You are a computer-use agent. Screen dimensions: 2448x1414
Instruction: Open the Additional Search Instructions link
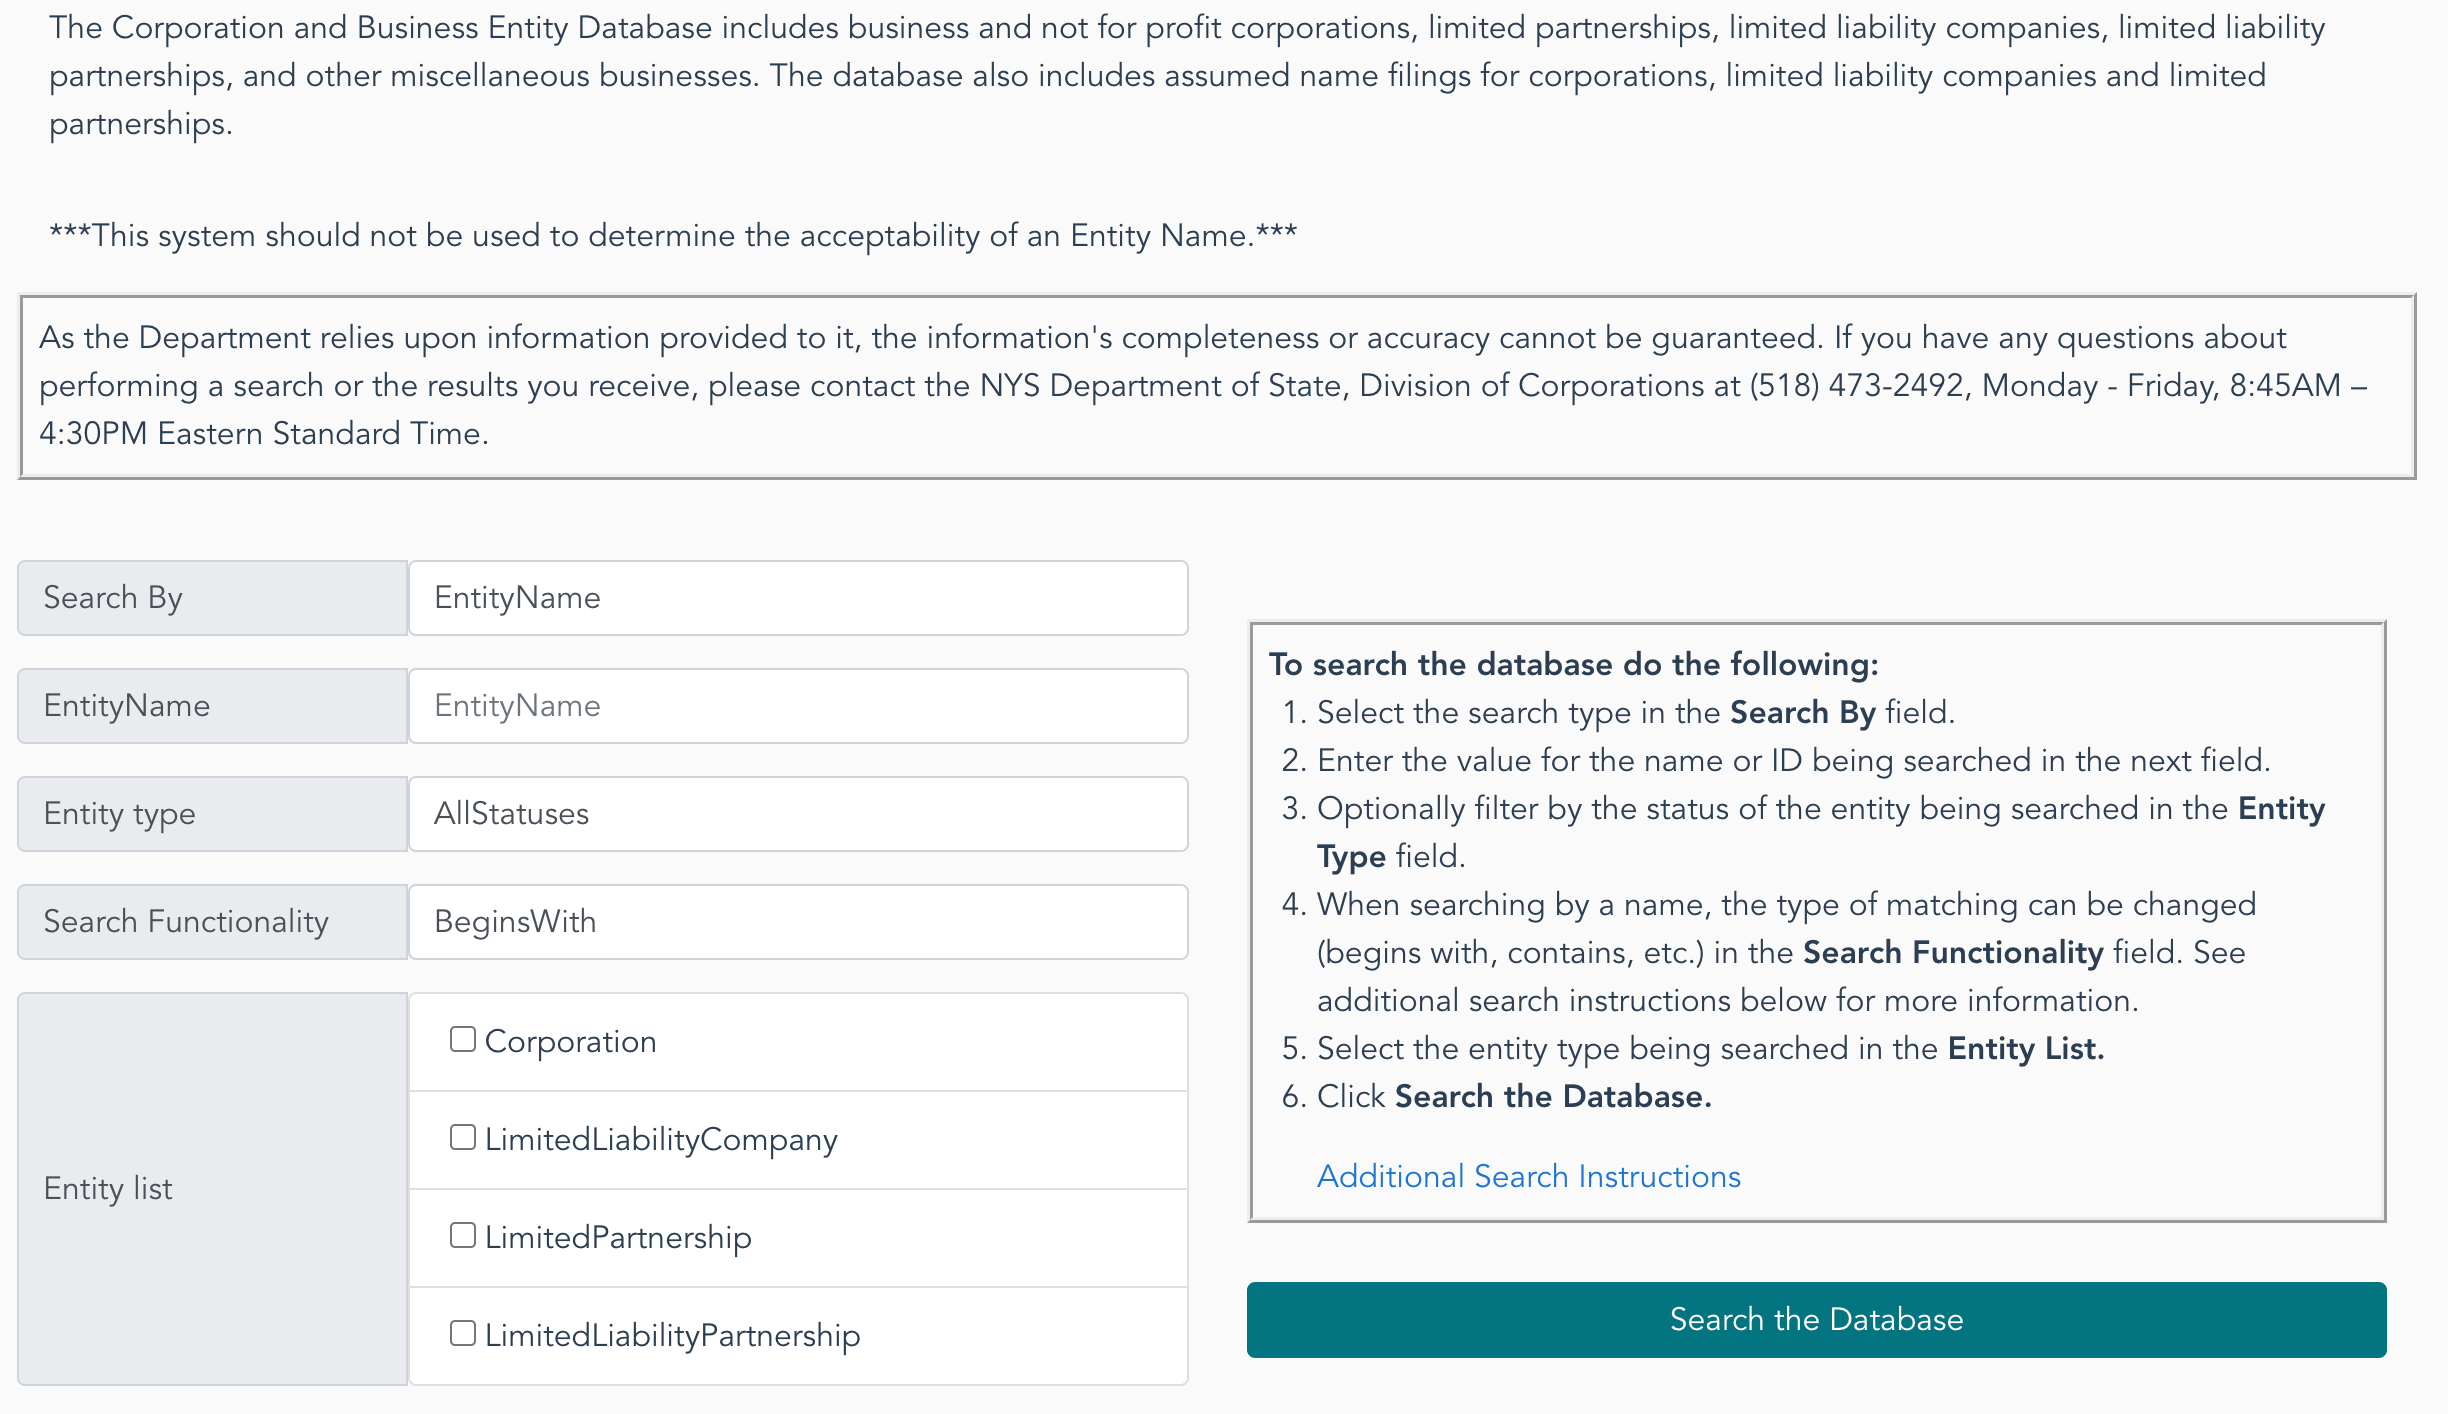pyautogui.click(x=1529, y=1176)
